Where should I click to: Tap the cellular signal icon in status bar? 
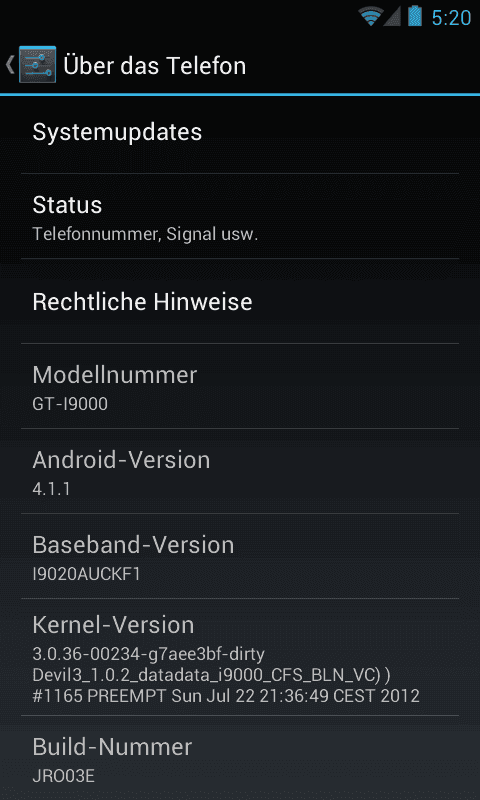tap(392, 16)
